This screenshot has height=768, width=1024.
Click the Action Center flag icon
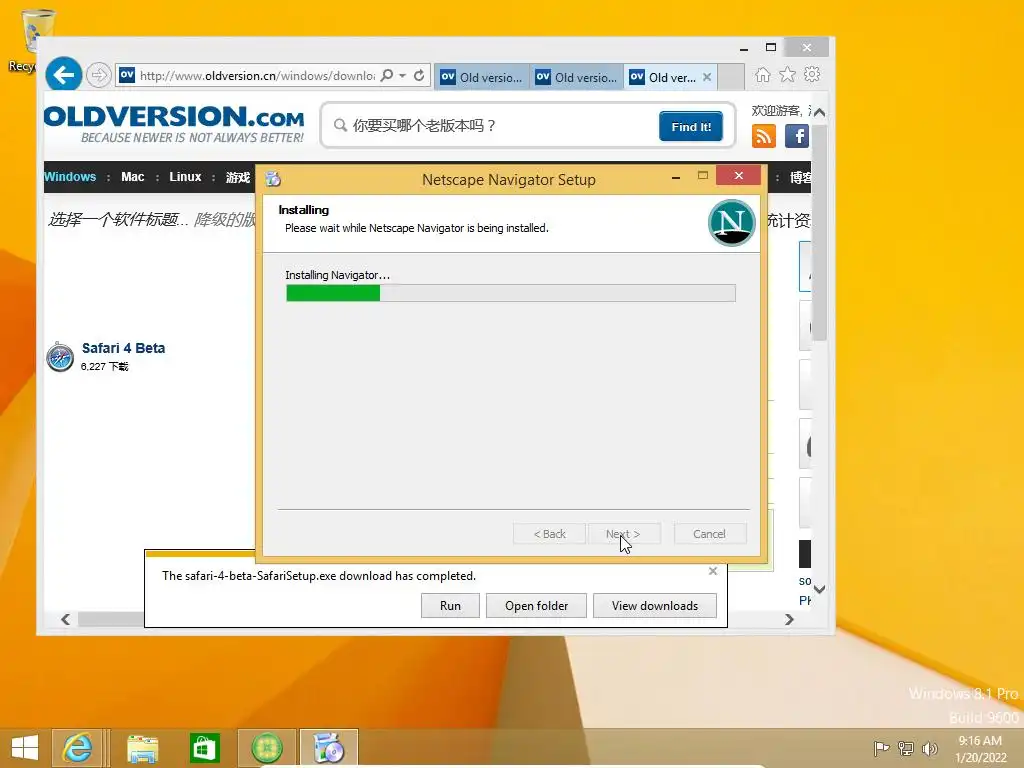881,748
